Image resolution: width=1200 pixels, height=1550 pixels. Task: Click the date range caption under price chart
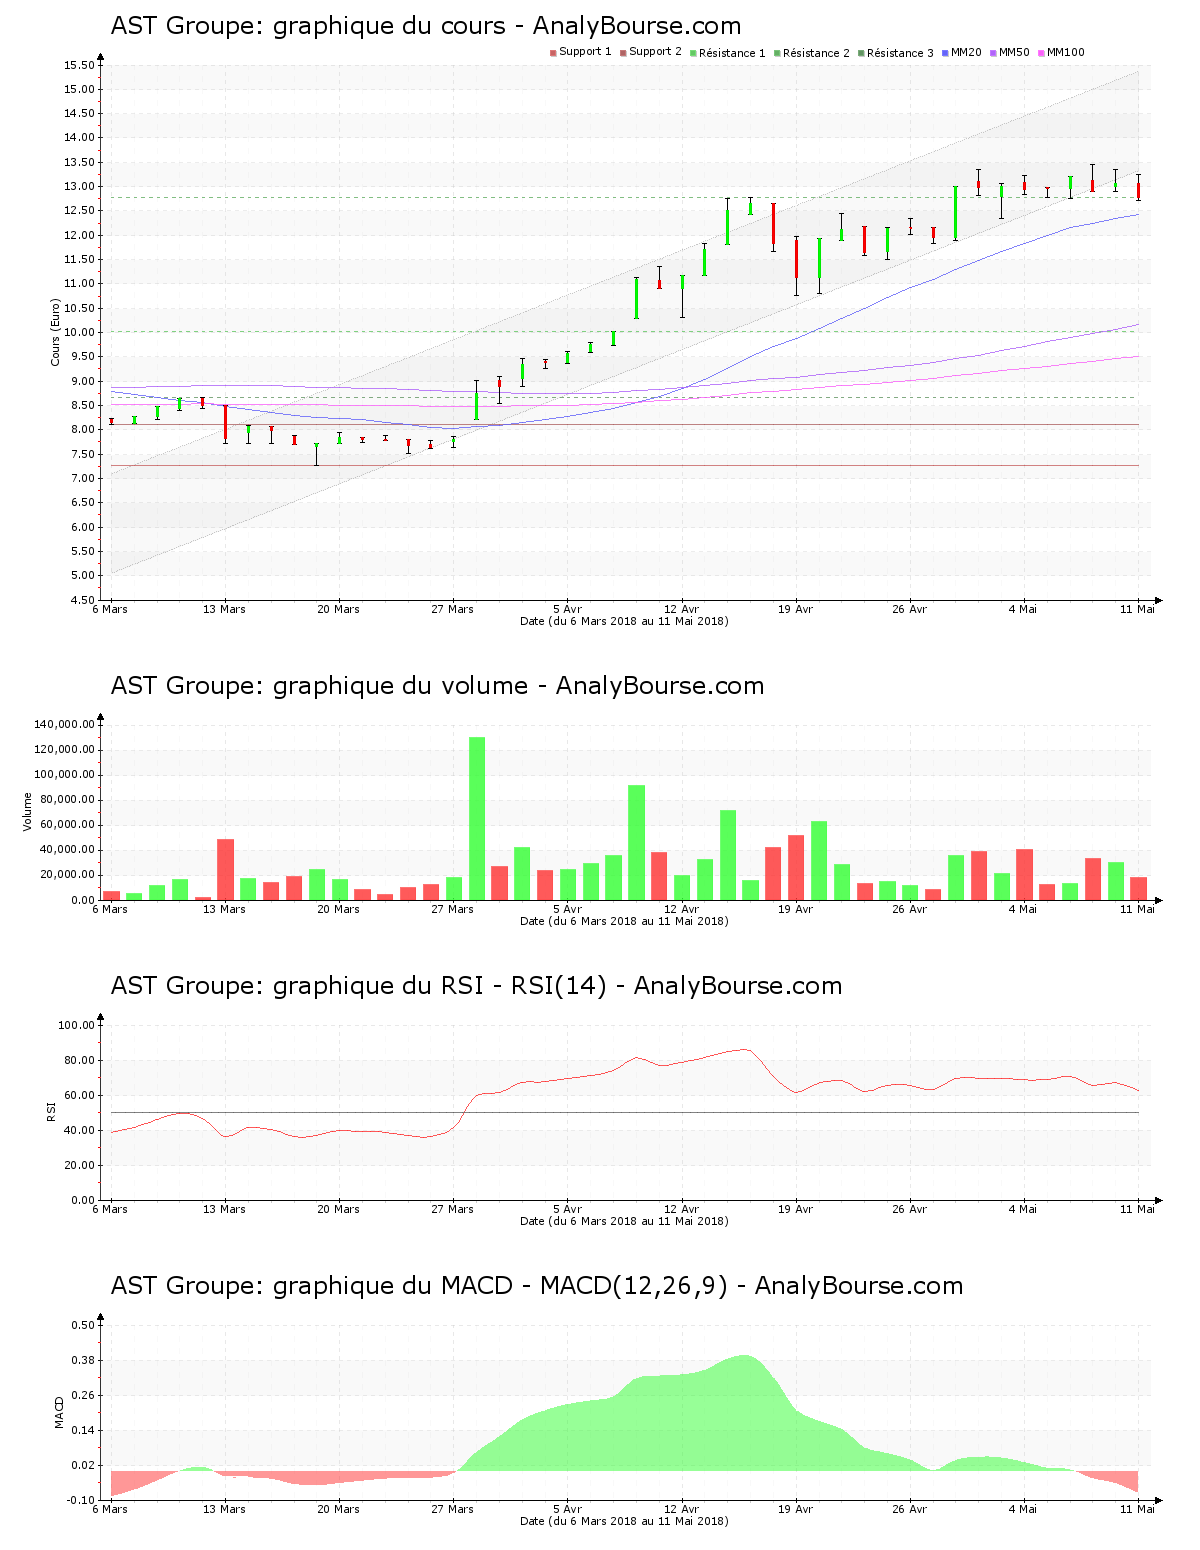pos(625,621)
